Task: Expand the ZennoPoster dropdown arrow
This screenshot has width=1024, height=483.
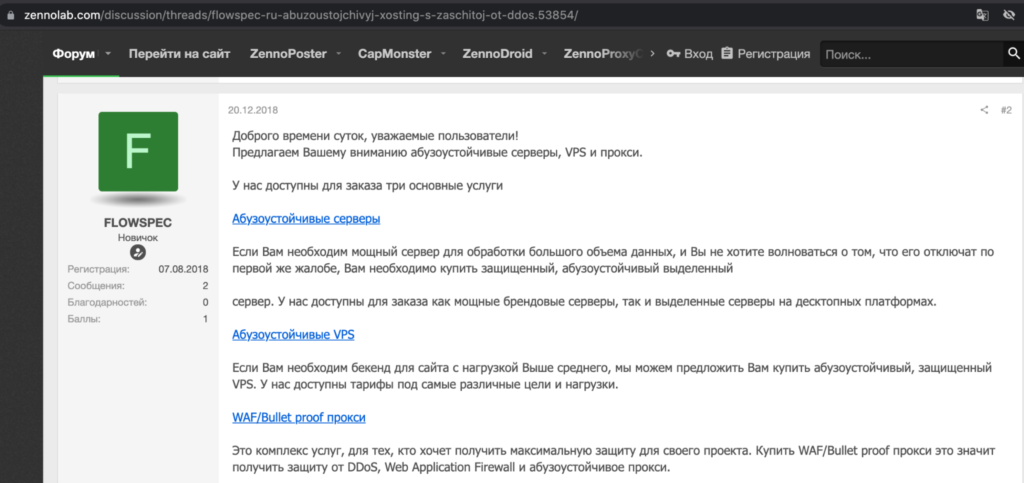Action: [x=338, y=54]
